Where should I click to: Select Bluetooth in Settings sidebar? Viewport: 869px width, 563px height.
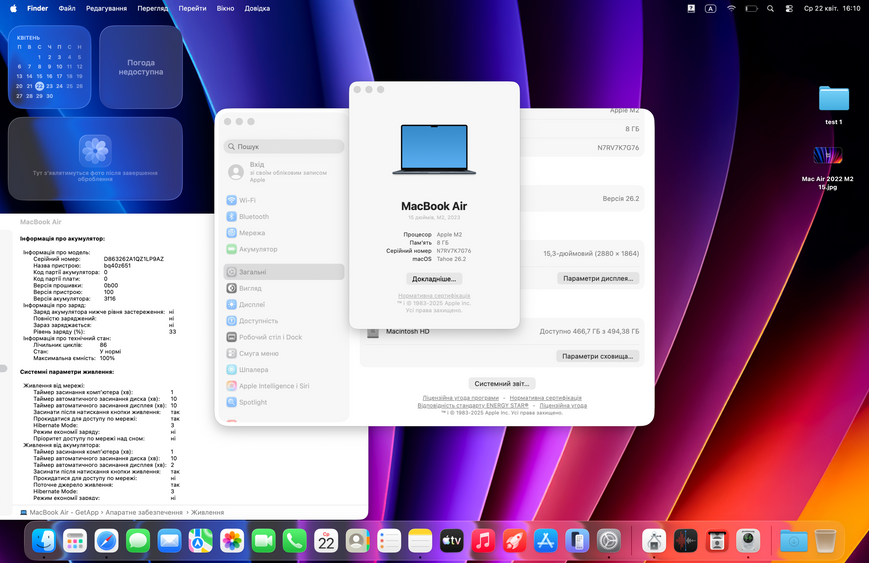(284, 217)
